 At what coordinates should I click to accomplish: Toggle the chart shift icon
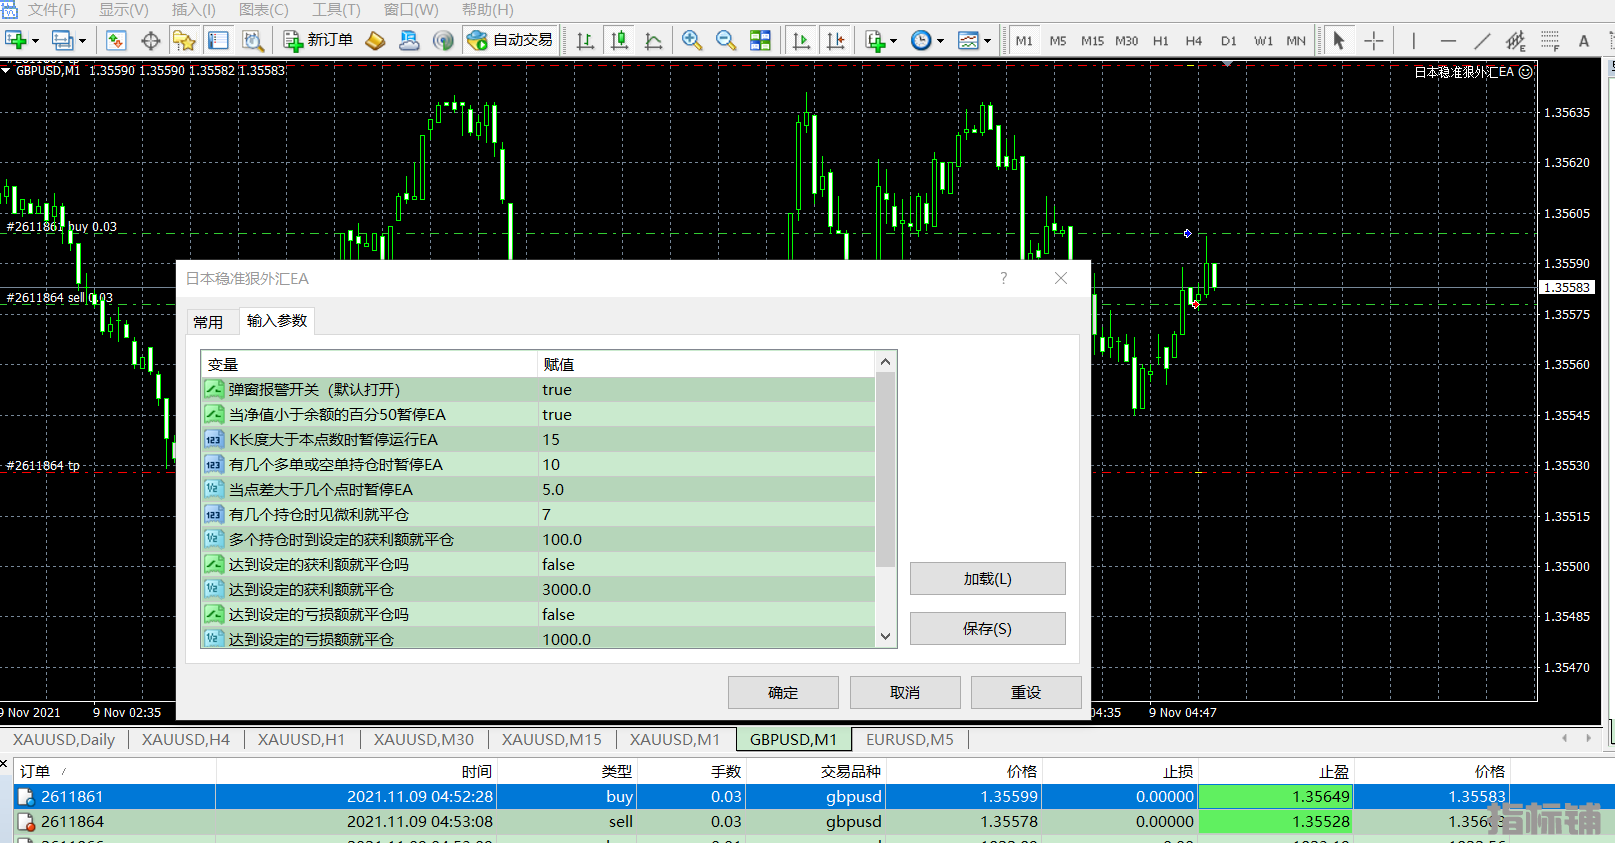(x=835, y=40)
